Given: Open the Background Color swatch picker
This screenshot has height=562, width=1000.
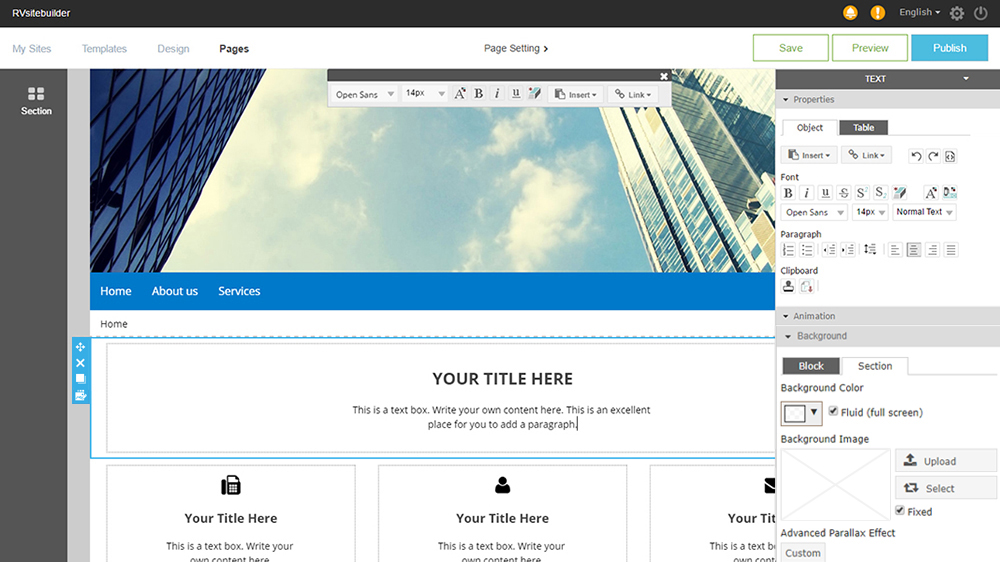Looking at the screenshot, I should [801, 413].
